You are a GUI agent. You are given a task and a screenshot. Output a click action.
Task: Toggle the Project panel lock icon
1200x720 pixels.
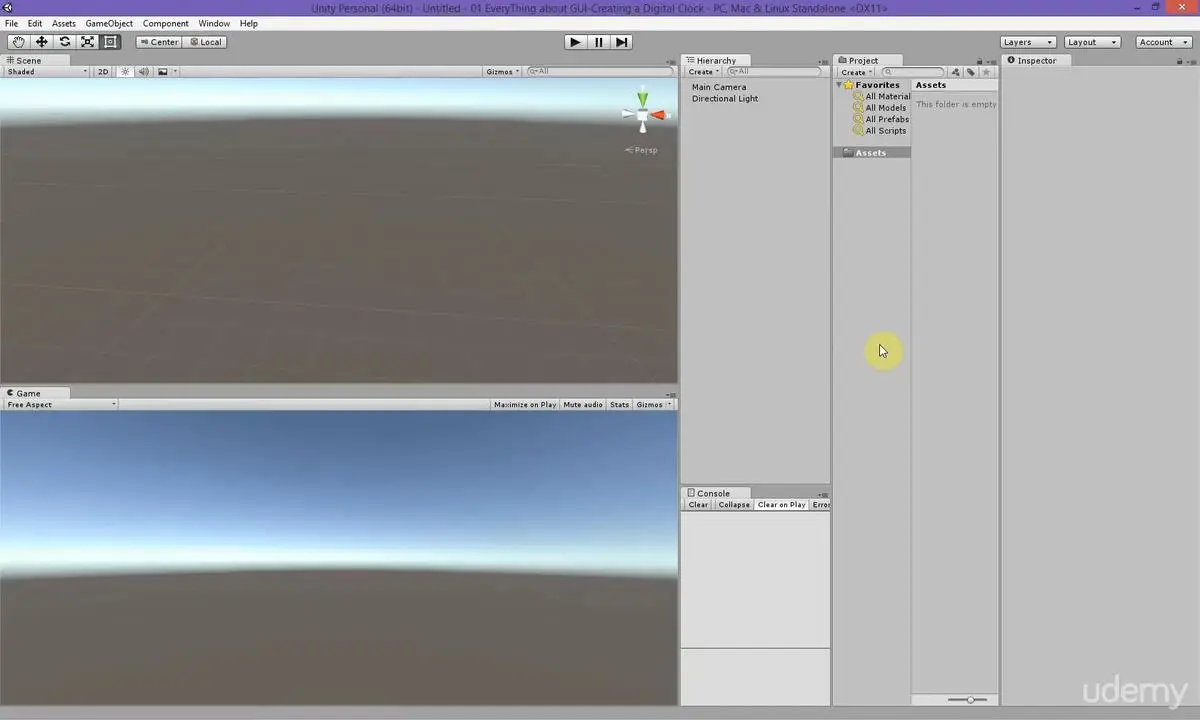tap(980, 61)
